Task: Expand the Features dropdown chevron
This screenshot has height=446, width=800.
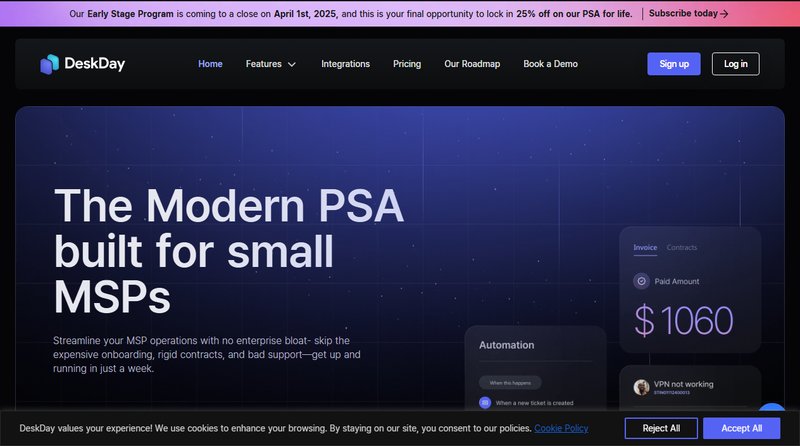Action: click(x=292, y=64)
